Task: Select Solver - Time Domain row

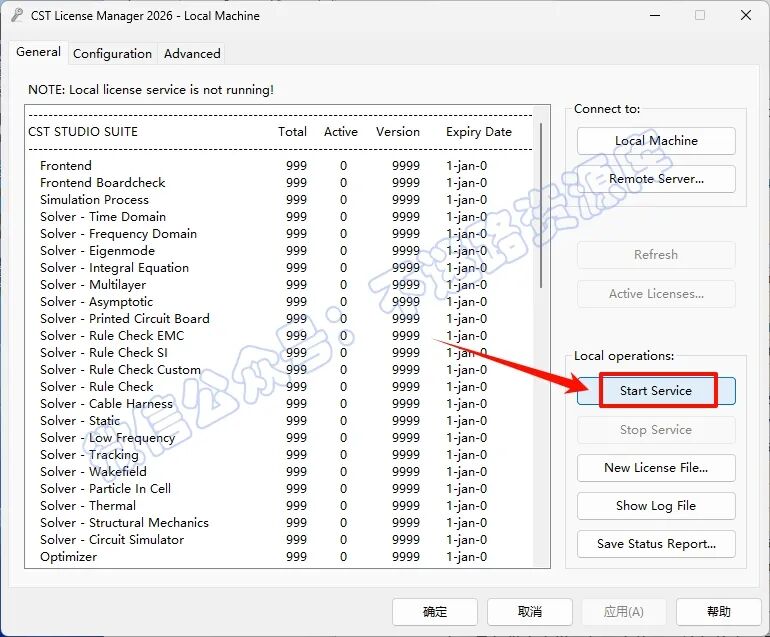Action: click(264, 217)
